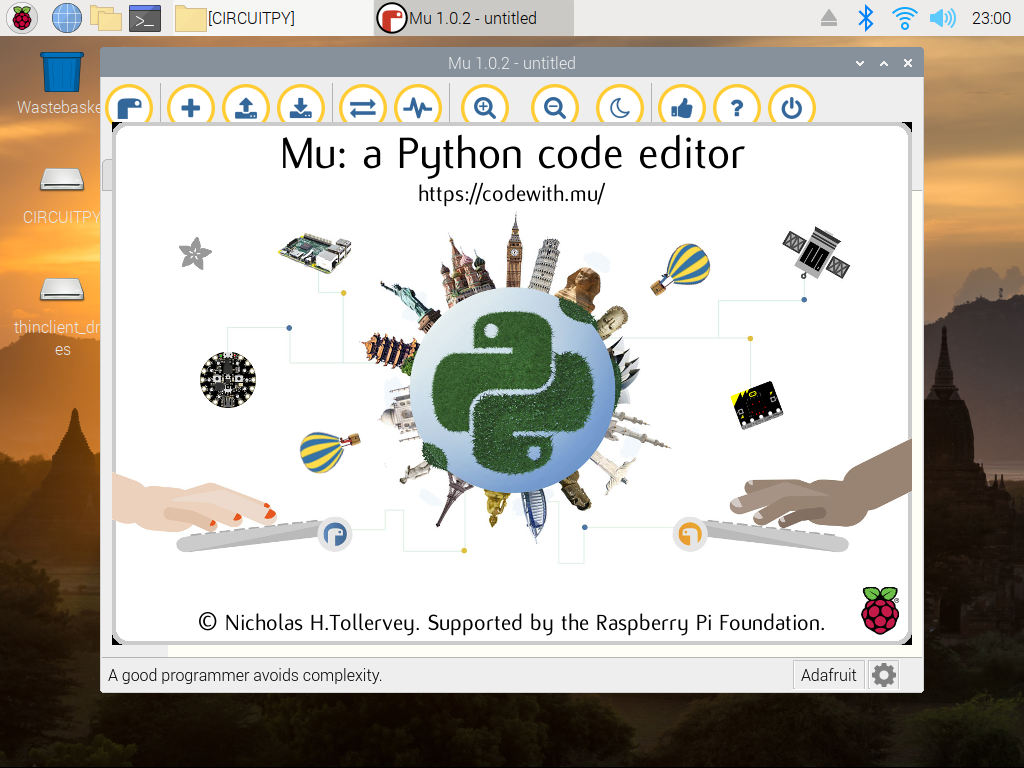Zoom out with the magnifier minus icon

(x=554, y=104)
